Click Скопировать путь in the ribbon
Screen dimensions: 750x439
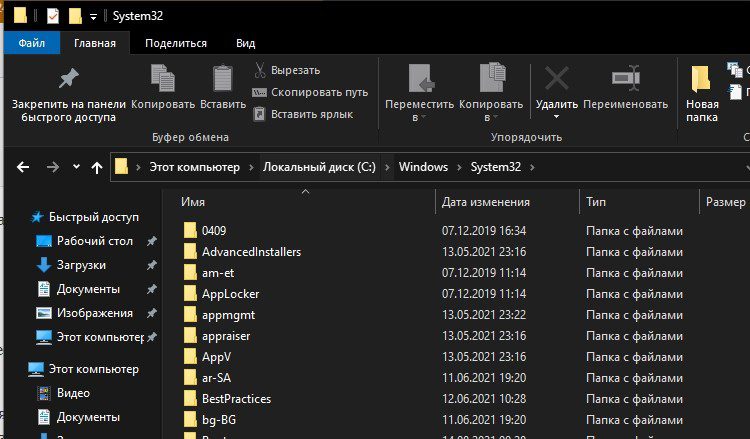click(310, 92)
